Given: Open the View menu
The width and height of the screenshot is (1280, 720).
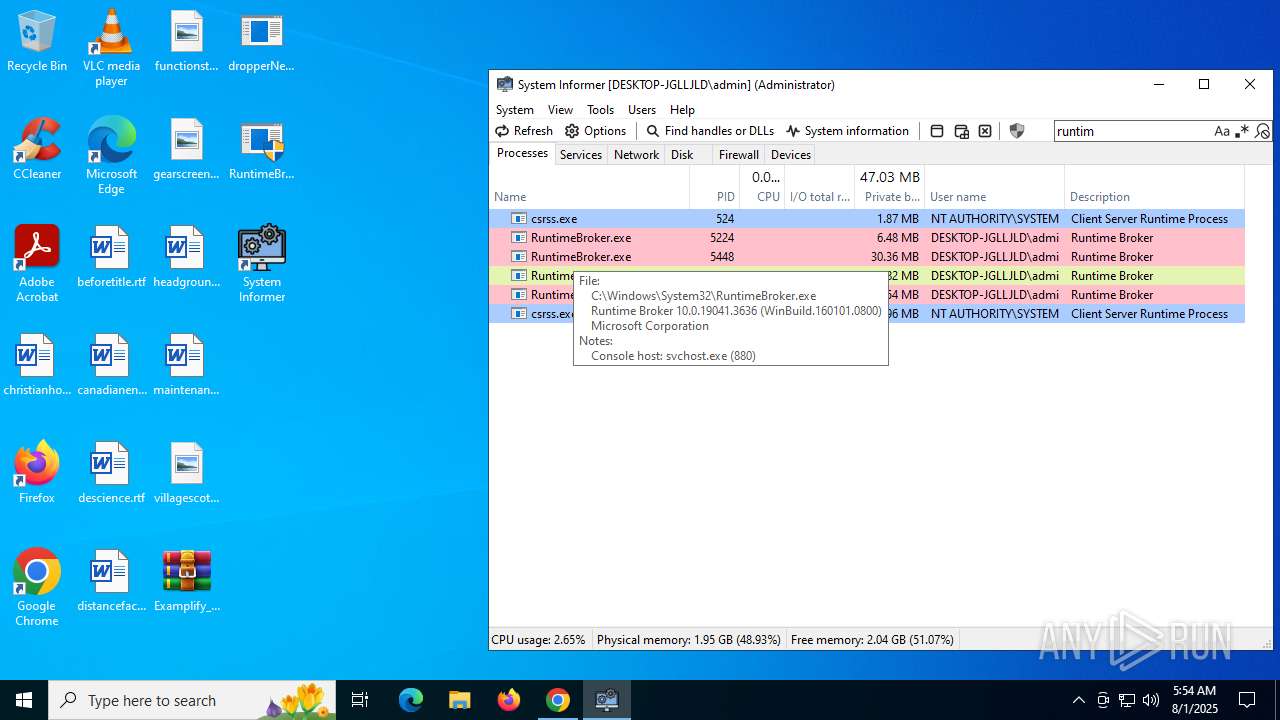Looking at the screenshot, I should click(x=560, y=110).
